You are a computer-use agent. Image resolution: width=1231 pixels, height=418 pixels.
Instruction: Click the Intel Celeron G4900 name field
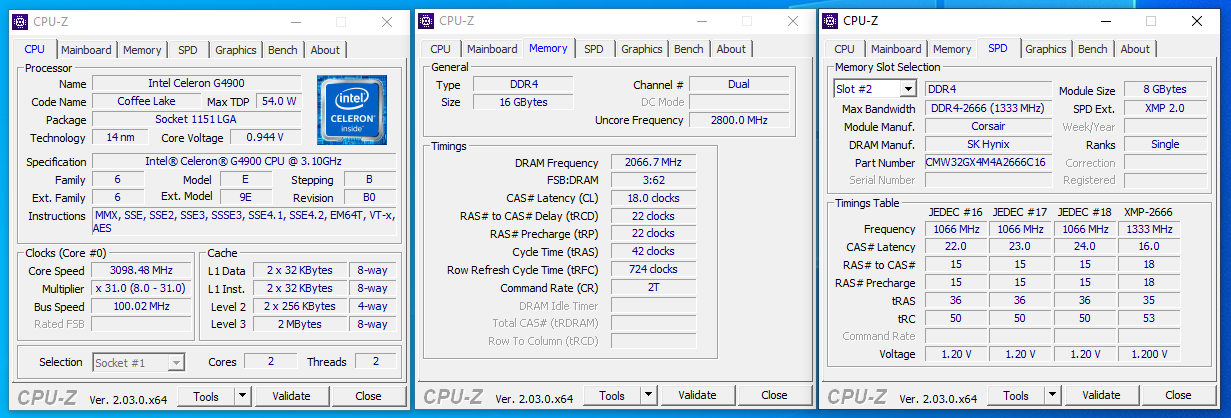click(x=196, y=84)
